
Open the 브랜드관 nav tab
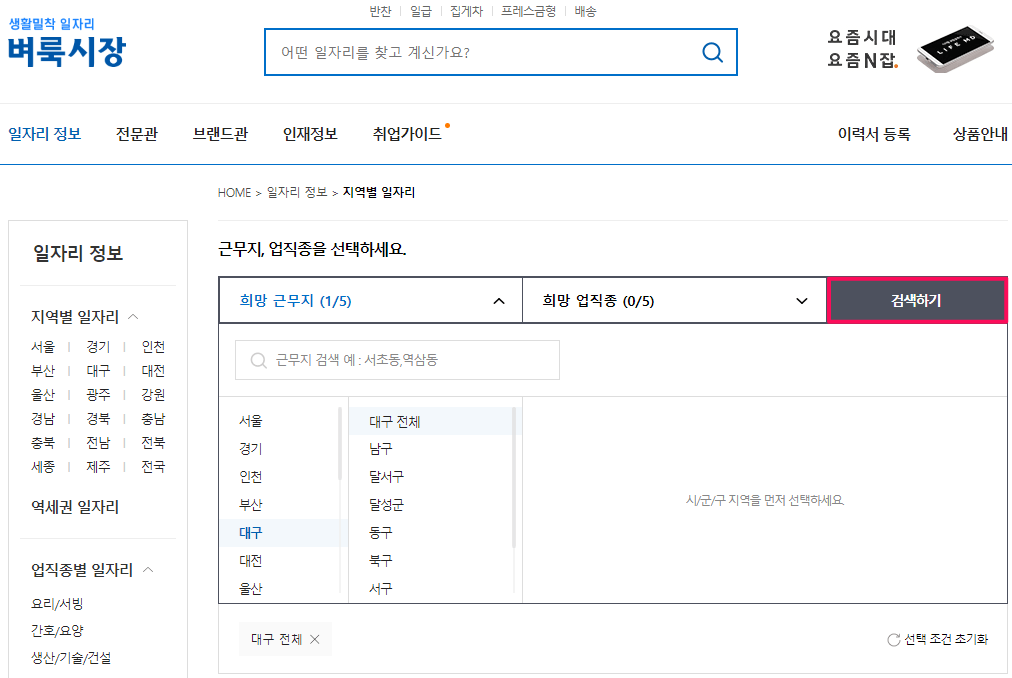[220, 134]
